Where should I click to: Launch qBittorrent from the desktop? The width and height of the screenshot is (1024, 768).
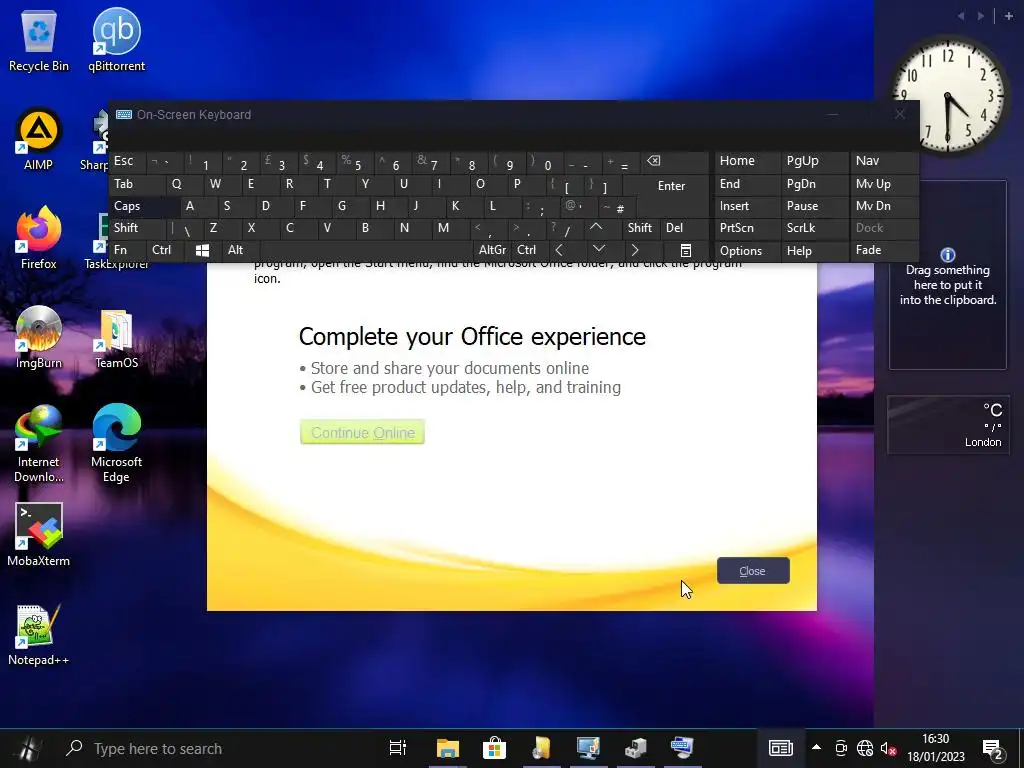click(116, 40)
